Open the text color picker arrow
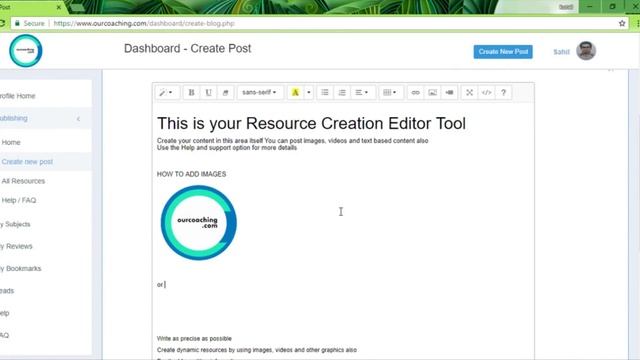This screenshot has height=360, width=640. point(309,93)
